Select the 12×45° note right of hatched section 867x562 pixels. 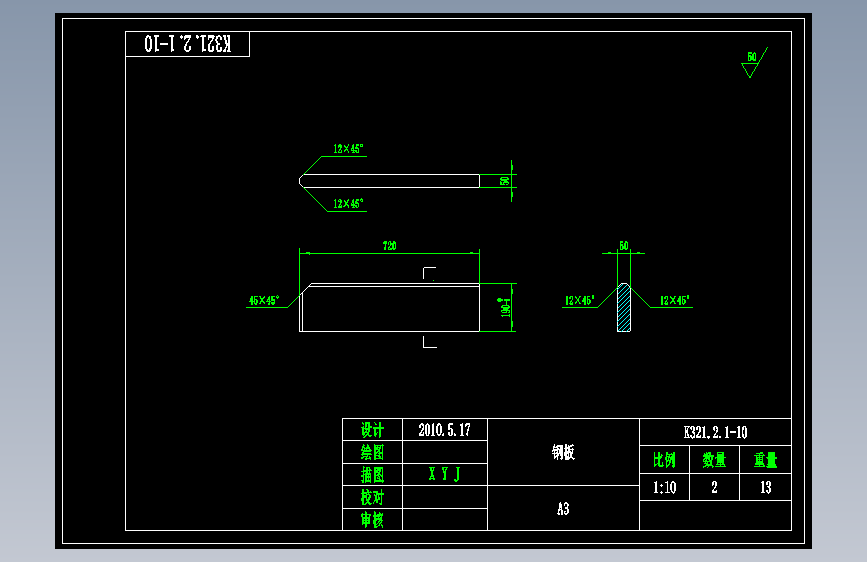(x=675, y=300)
